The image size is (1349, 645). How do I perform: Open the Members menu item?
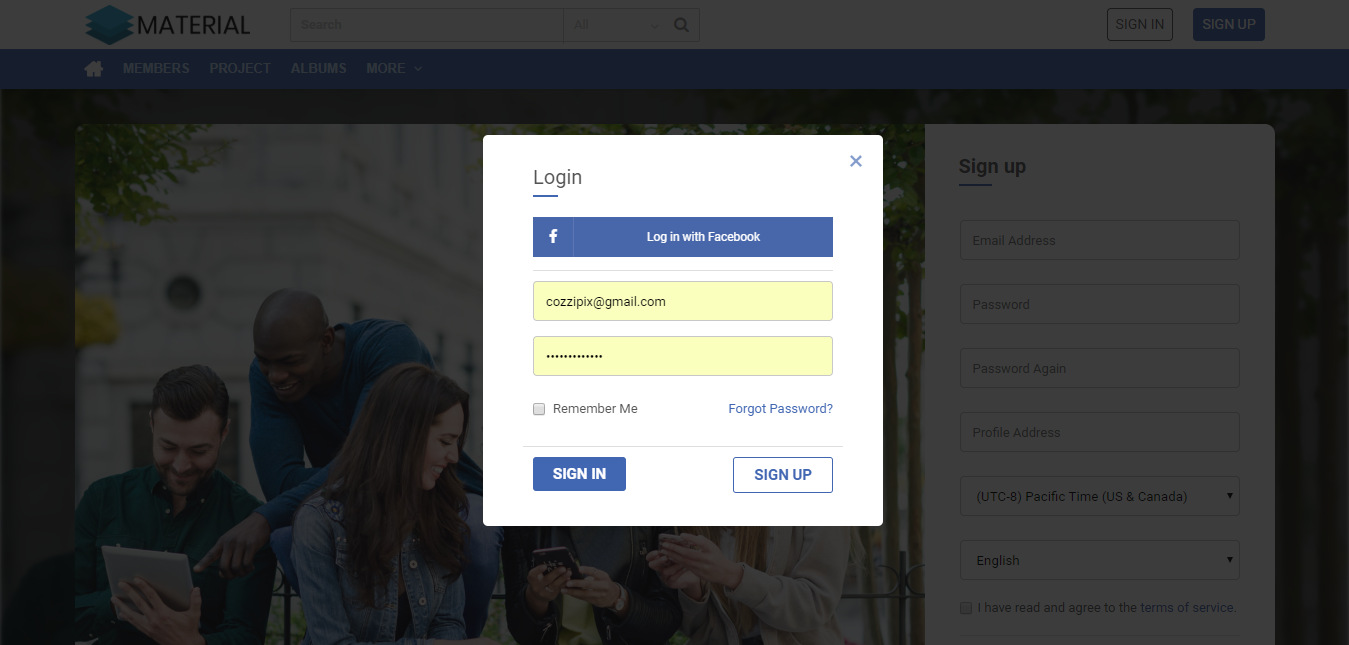[x=156, y=68]
